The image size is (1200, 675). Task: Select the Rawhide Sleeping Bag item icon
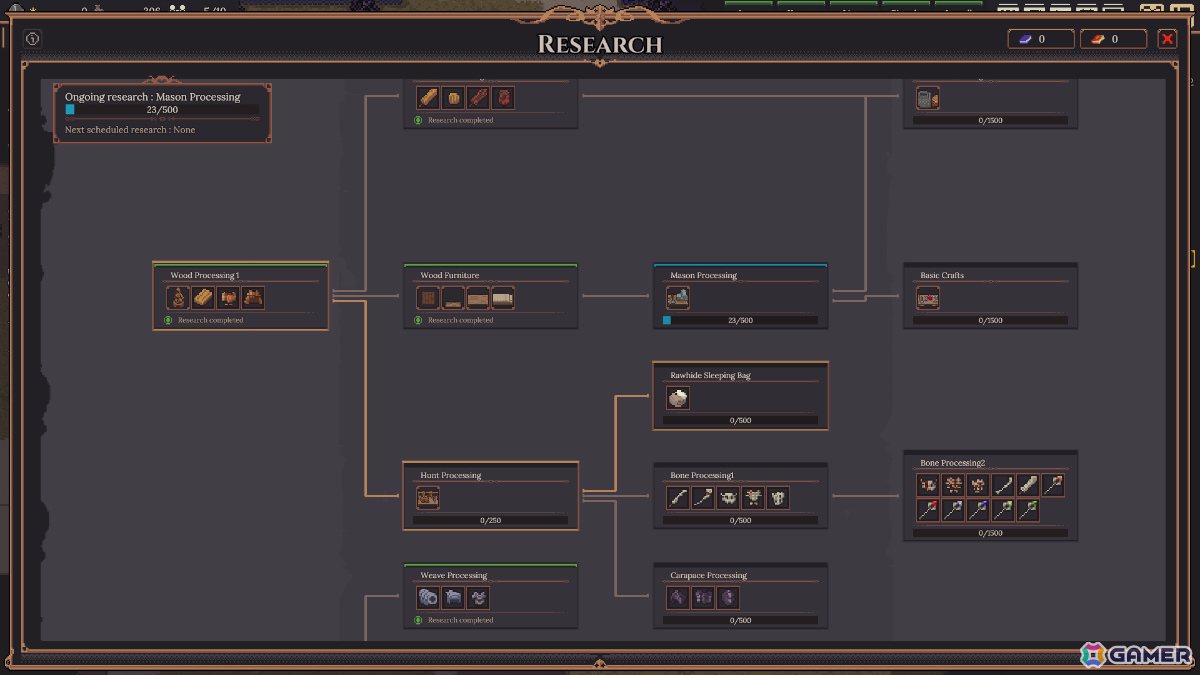click(x=678, y=398)
